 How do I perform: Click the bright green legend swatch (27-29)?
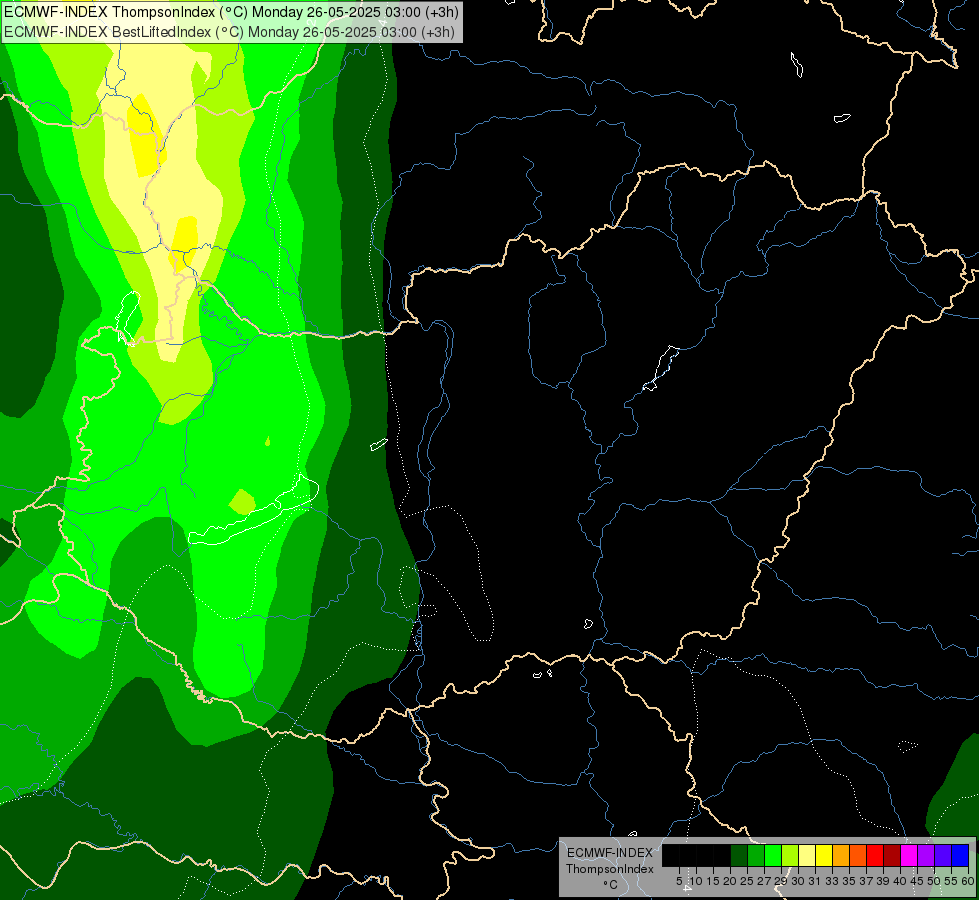click(773, 856)
